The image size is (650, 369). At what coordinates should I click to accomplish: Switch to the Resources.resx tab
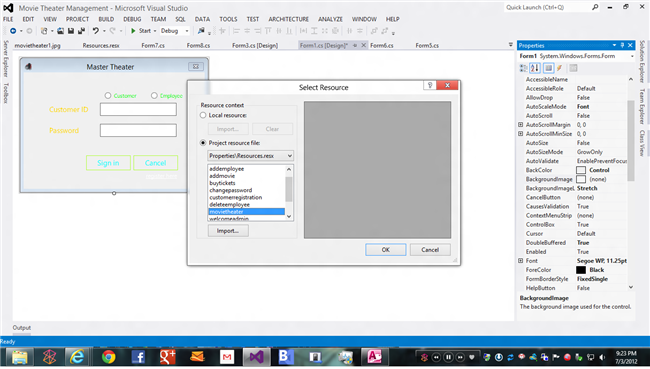(101, 45)
